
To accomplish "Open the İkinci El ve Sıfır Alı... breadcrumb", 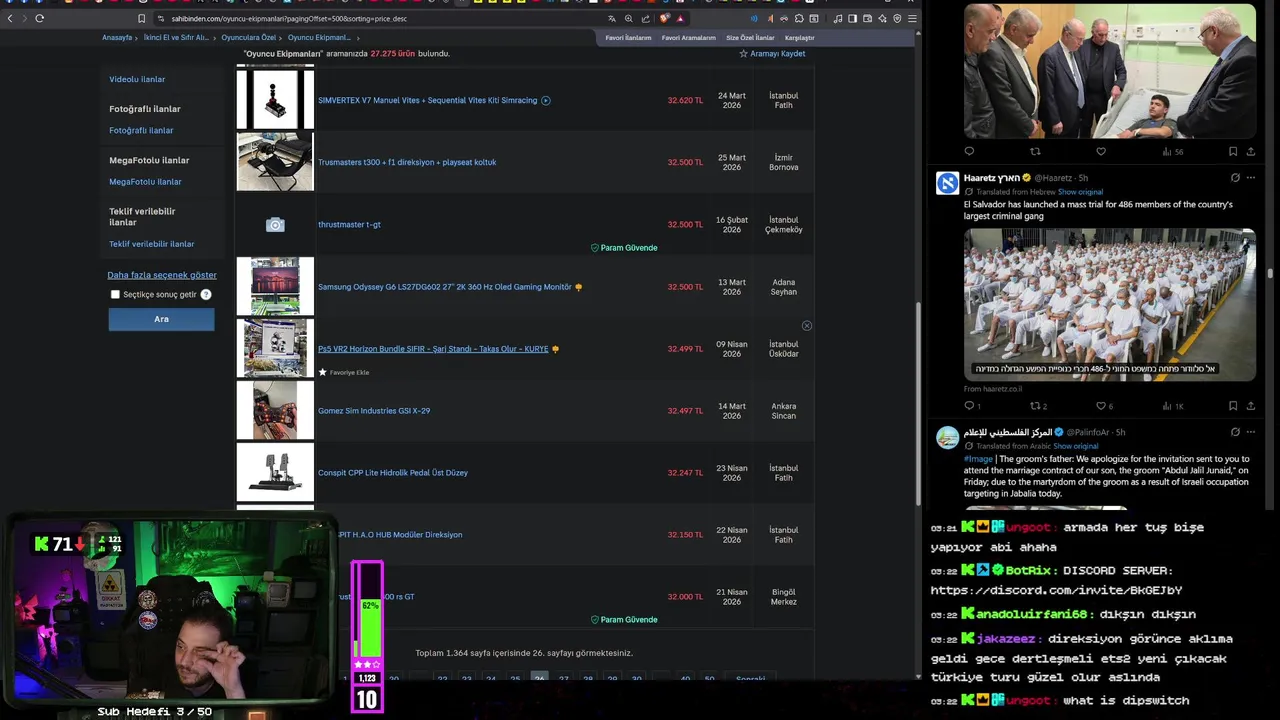I will click(x=176, y=38).
